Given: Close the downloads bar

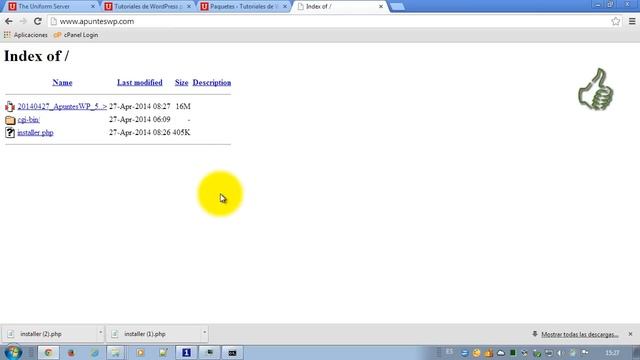Looking at the screenshot, I should tap(630, 334).
